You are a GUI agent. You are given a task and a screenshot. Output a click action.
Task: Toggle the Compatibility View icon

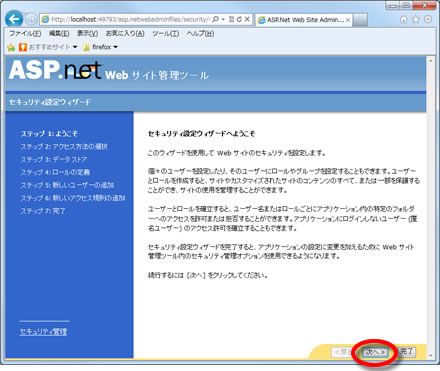232,19
